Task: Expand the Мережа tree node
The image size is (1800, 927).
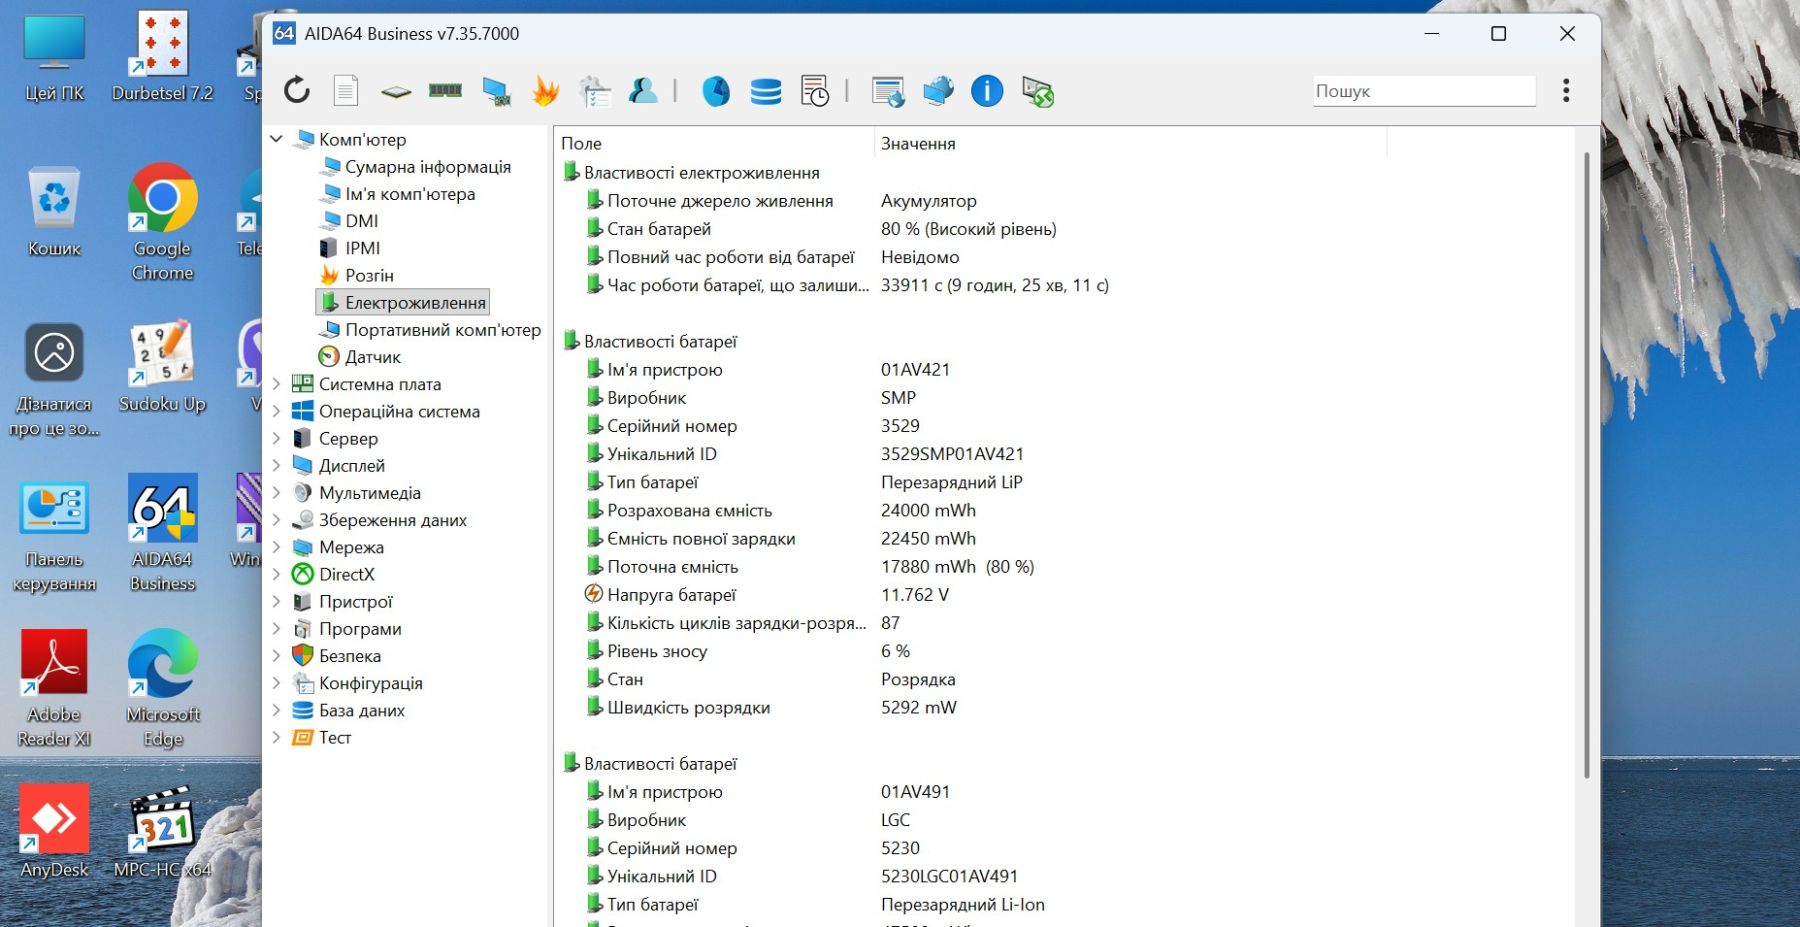Action: [x=277, y=547]
